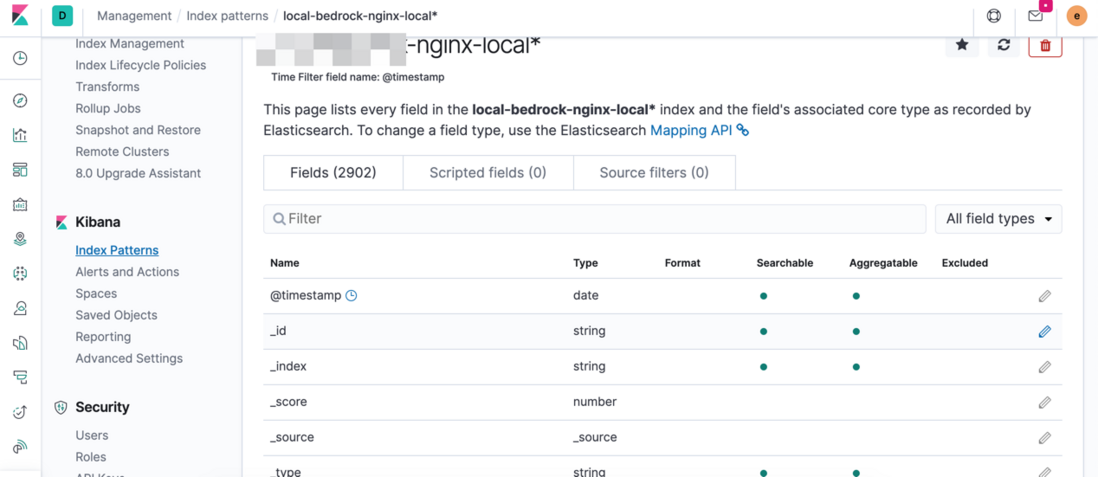
Task: Click the '_index' field name
Action: (x=288, y=366)
